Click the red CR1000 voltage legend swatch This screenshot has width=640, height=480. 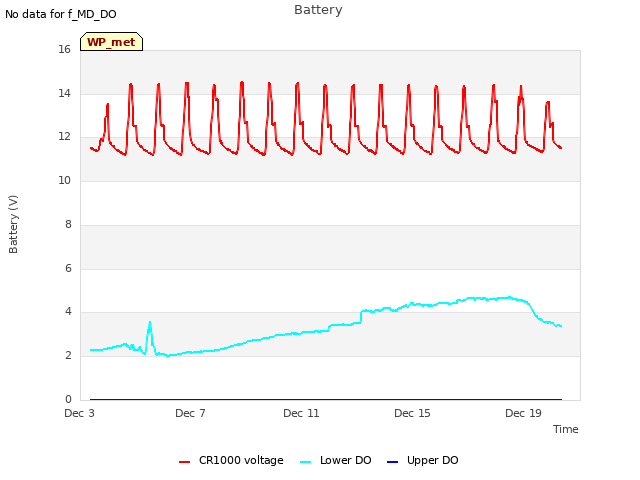[x=184, y=462]
